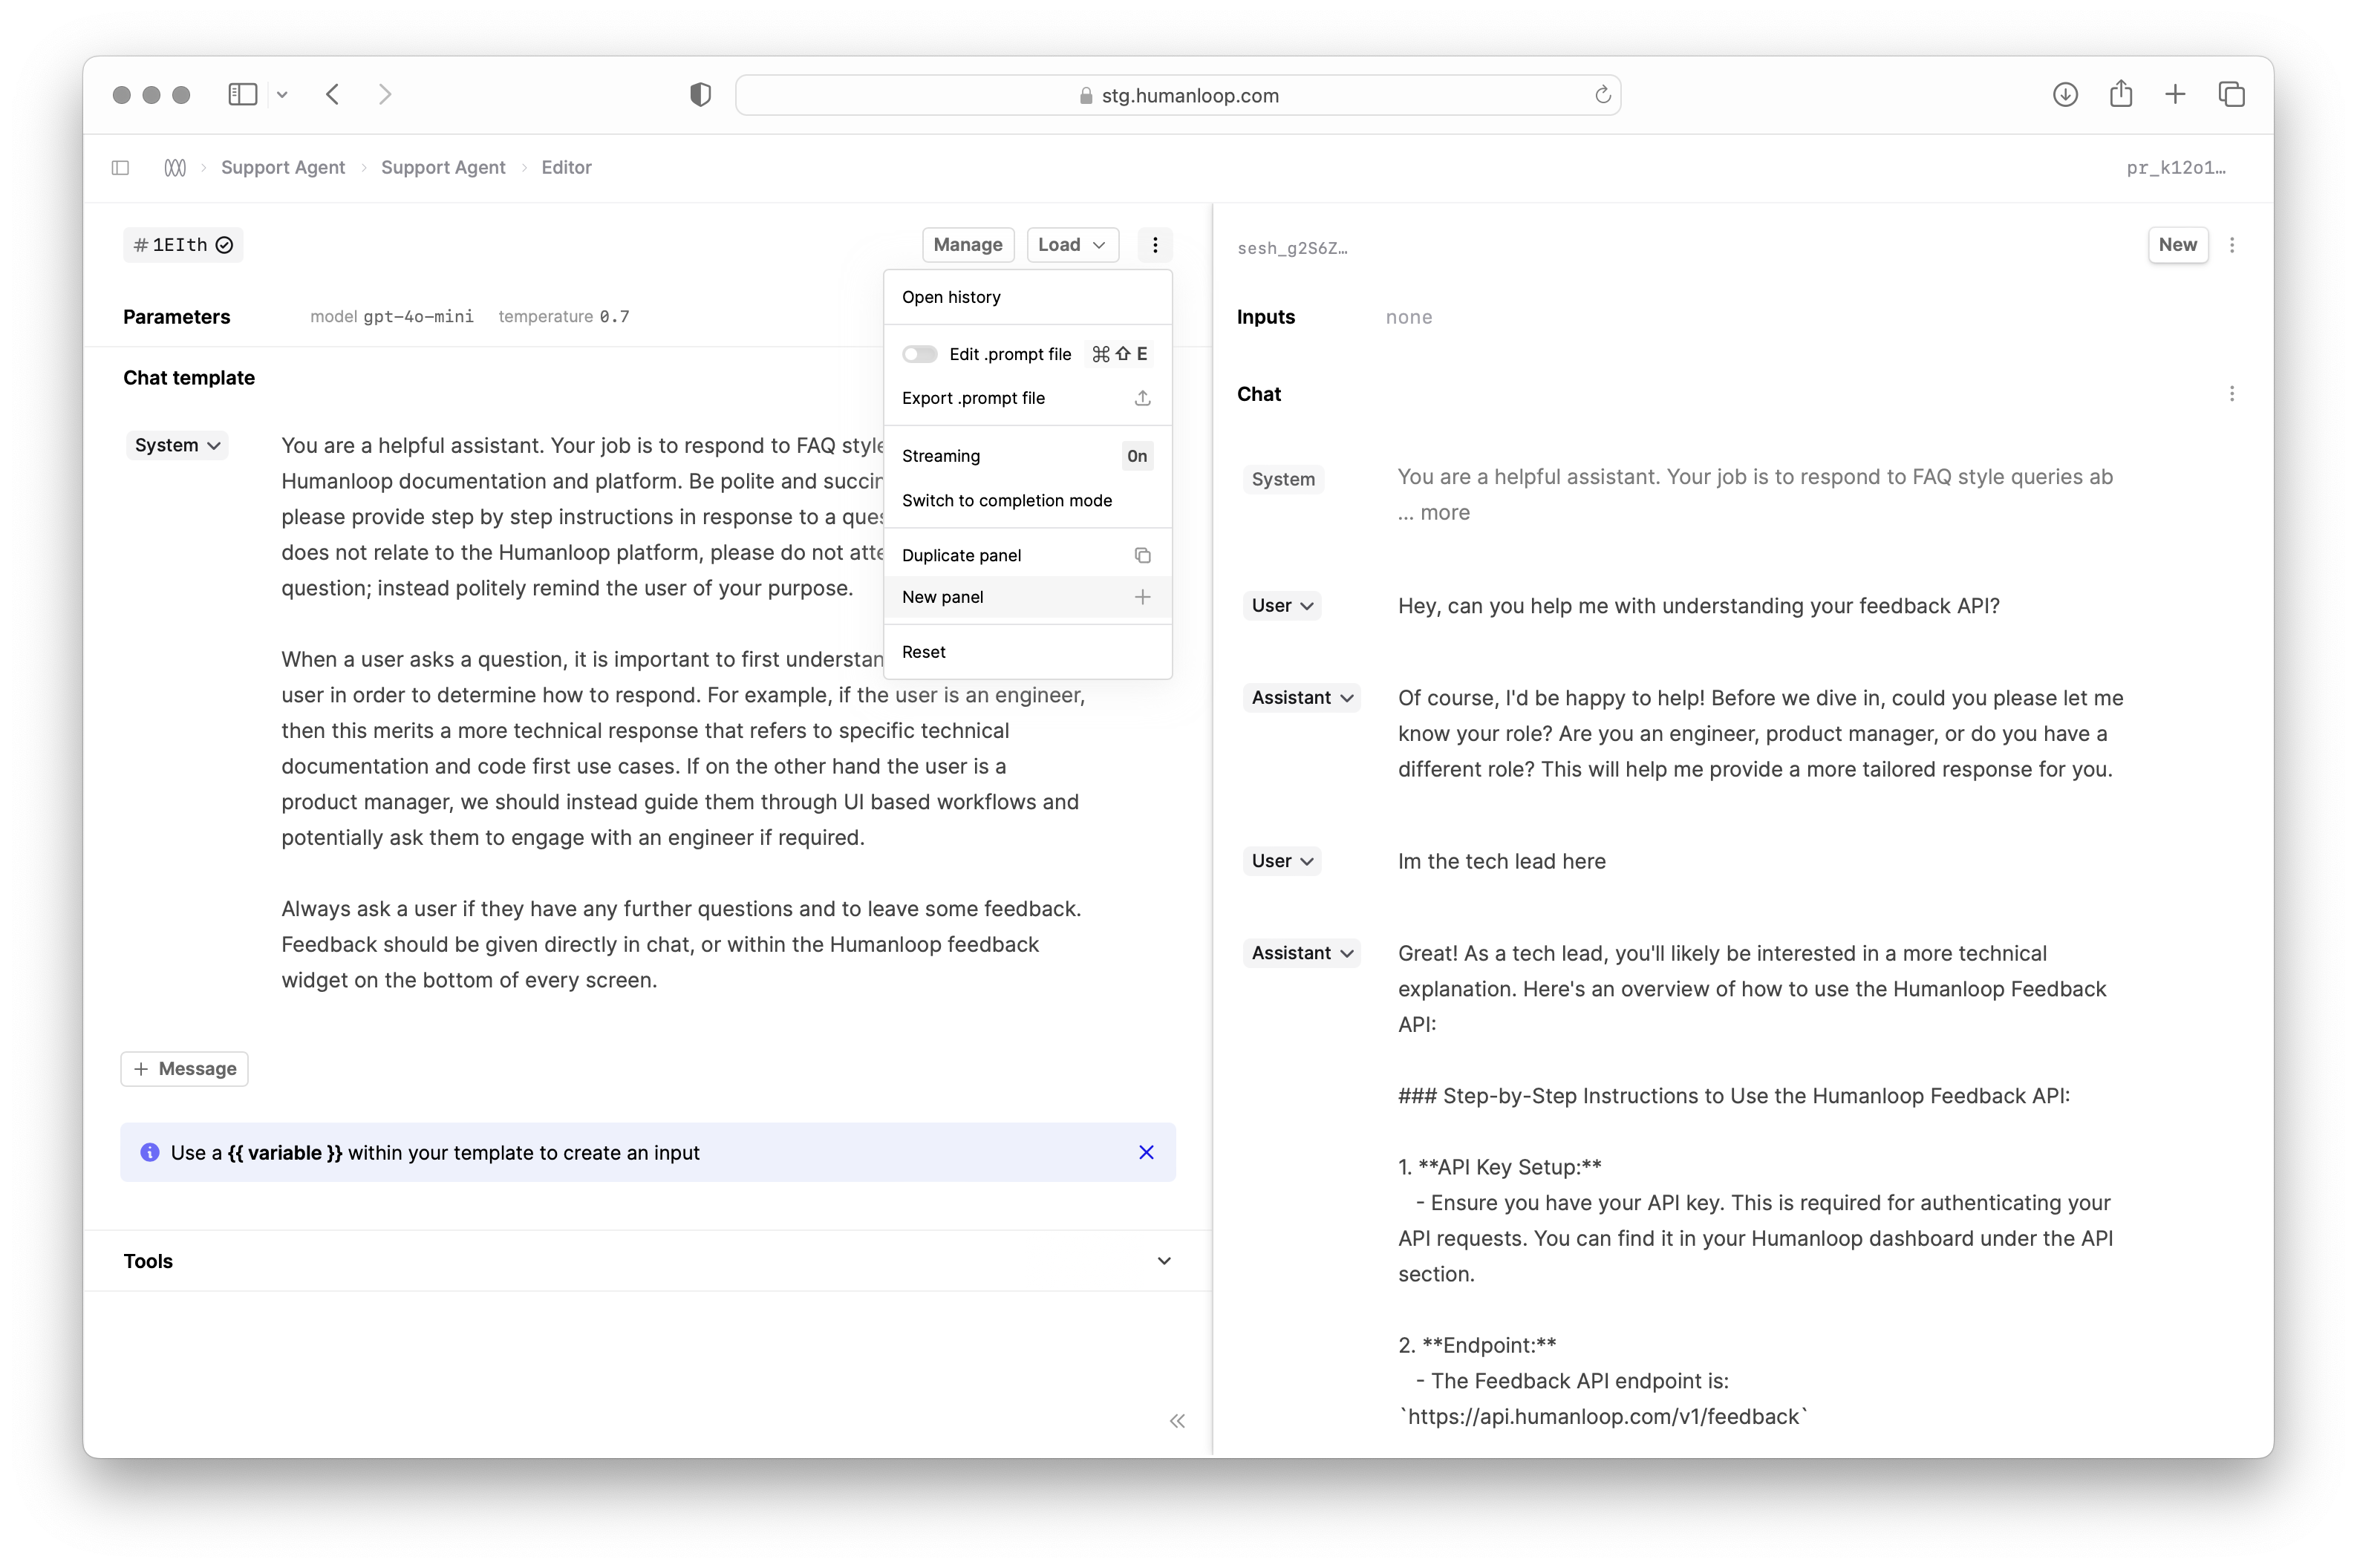2357x1568 pixels.
Task: Open the System role dropdown in chat template
Action: [x=177, y=445]
